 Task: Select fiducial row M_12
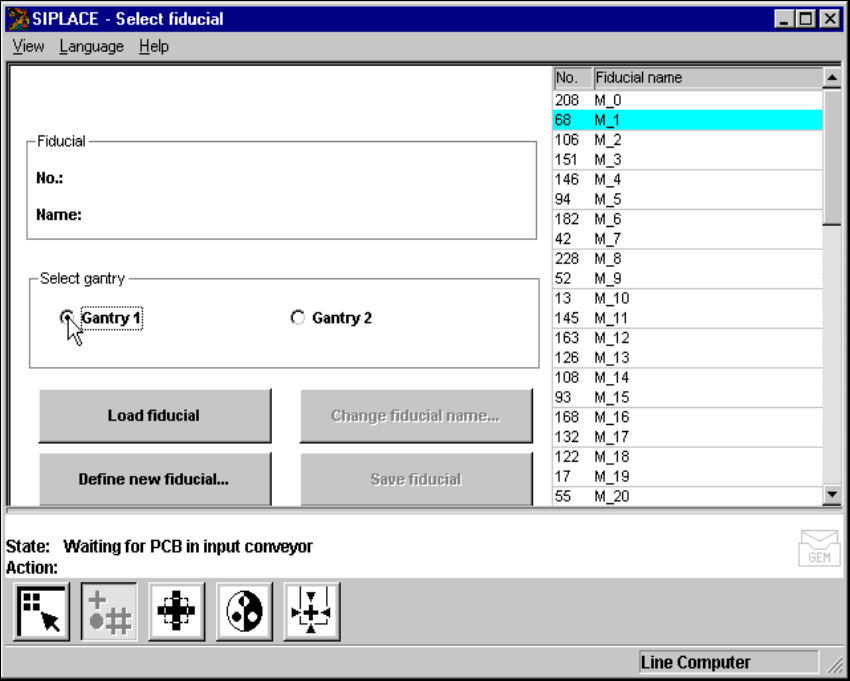(x=687, y=338)
